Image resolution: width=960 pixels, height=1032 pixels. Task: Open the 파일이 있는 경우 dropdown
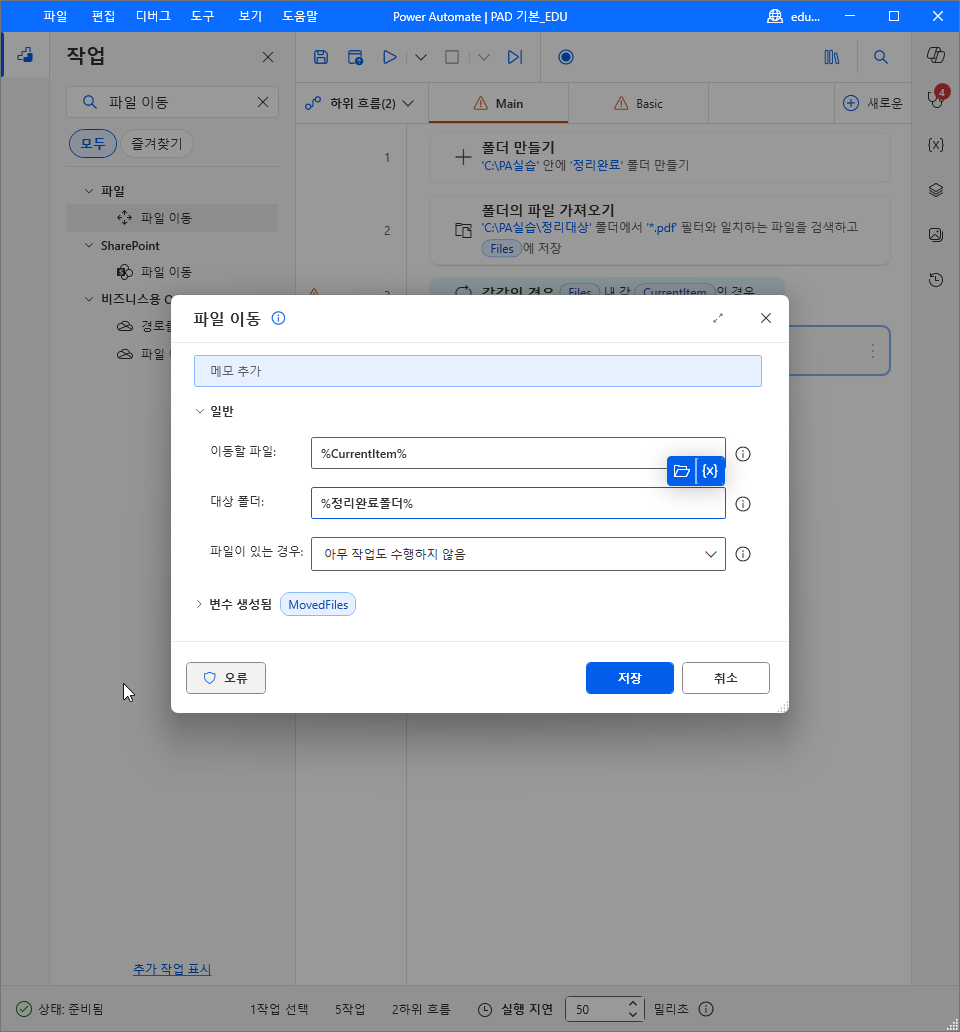pos(518,554)
